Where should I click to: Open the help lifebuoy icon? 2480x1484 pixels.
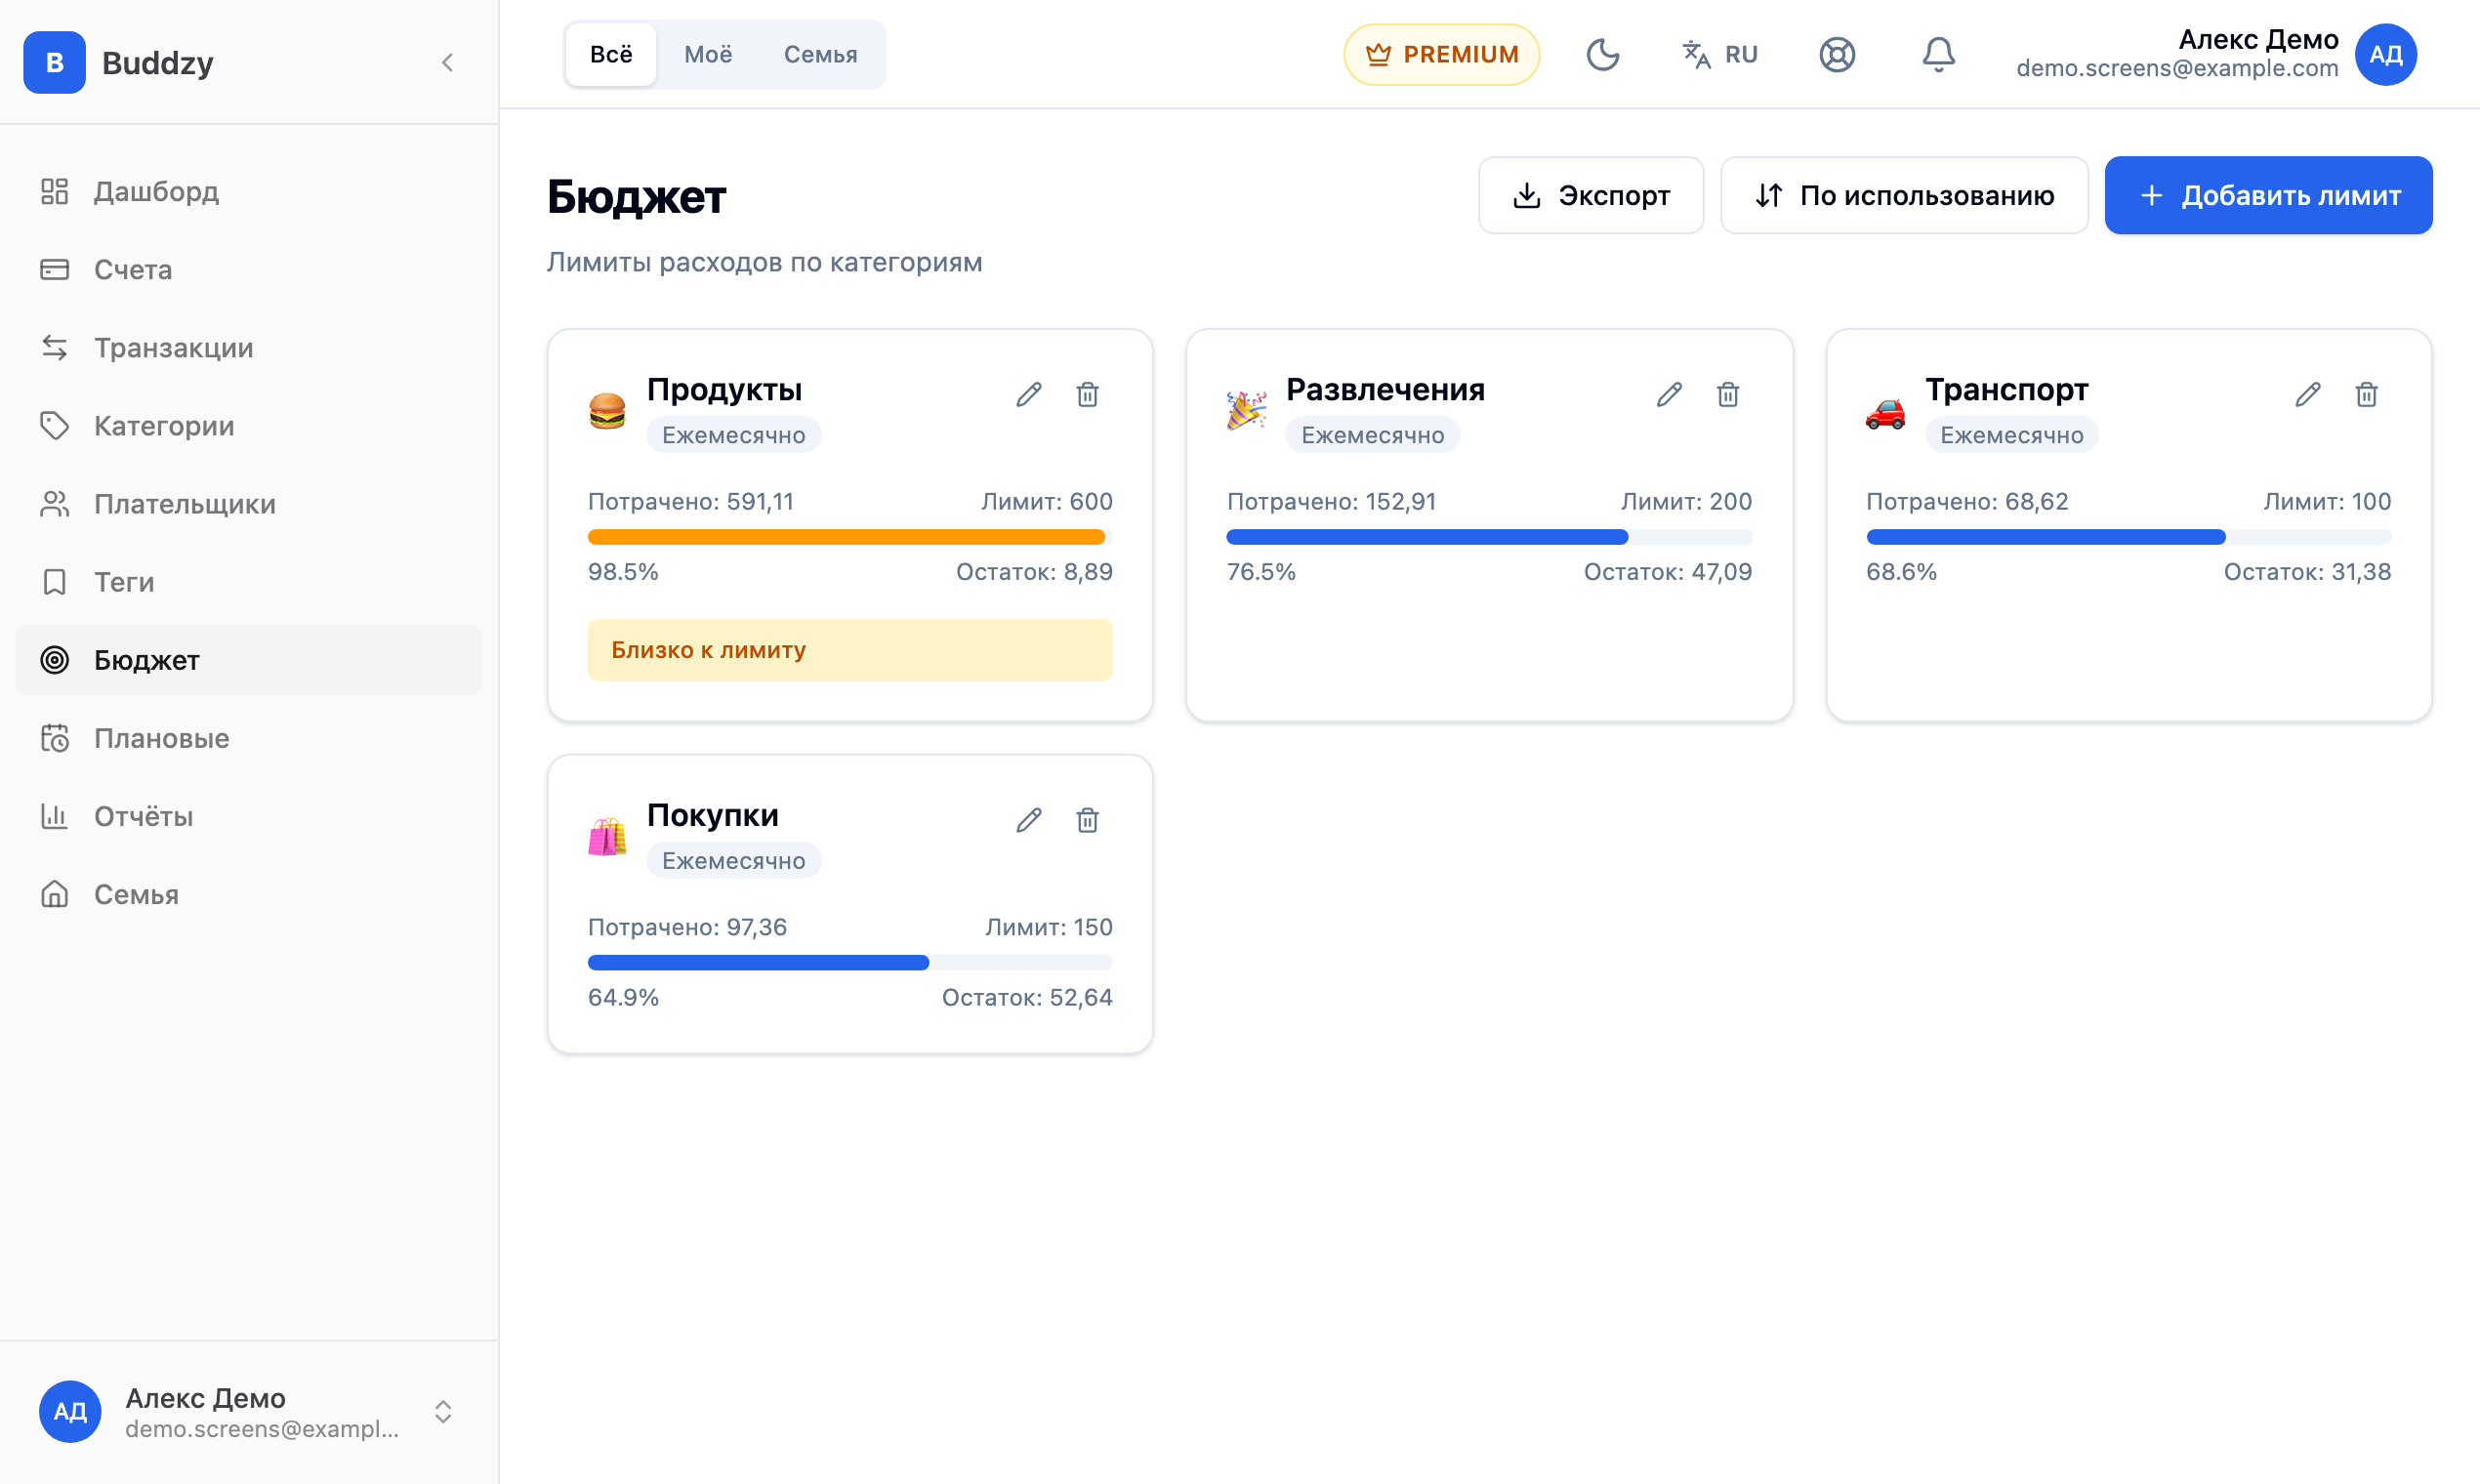tap(1837, 54)
